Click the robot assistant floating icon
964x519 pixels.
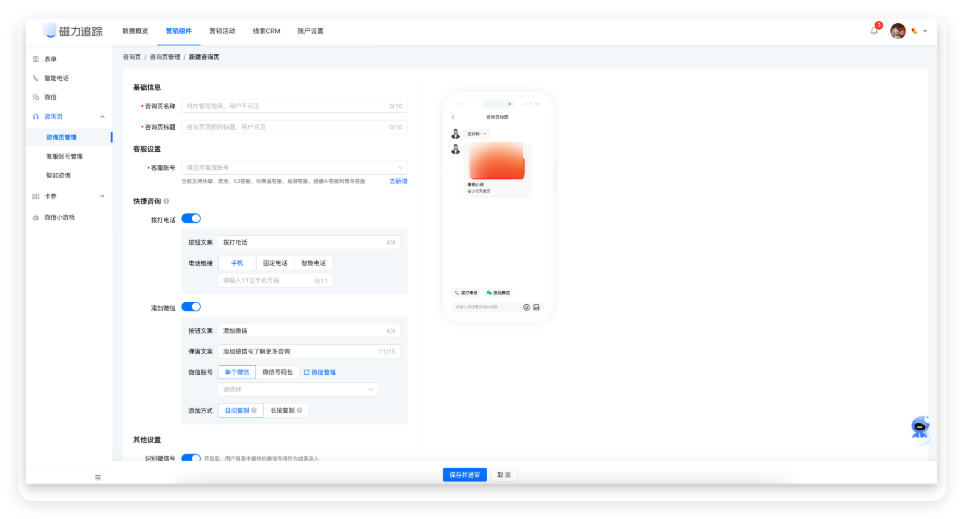tap(920, 427)
